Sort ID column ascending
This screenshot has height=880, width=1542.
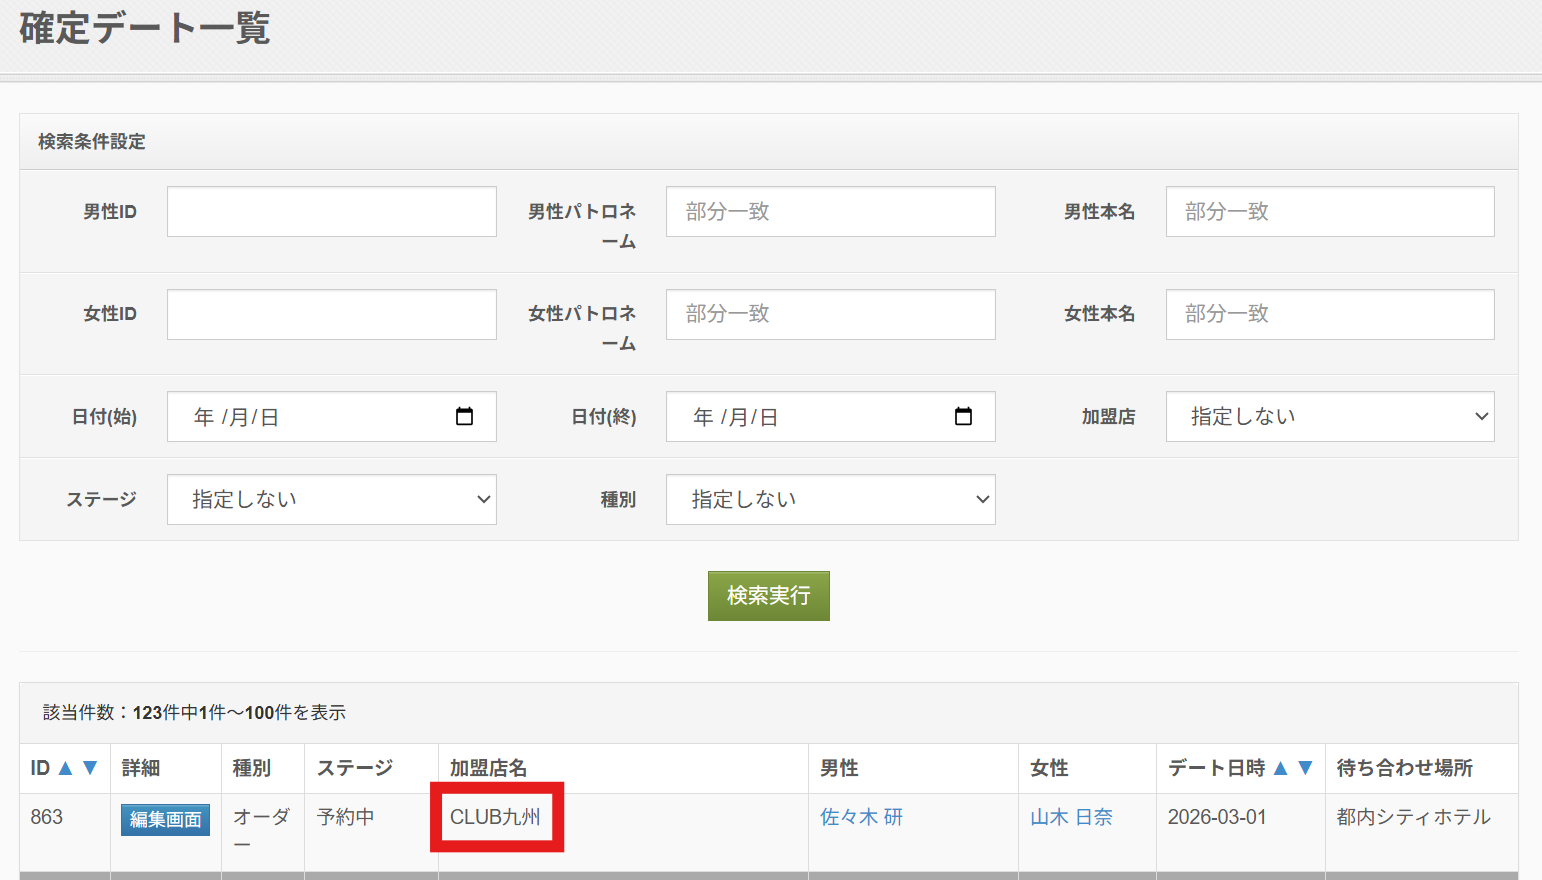point(66,768)
